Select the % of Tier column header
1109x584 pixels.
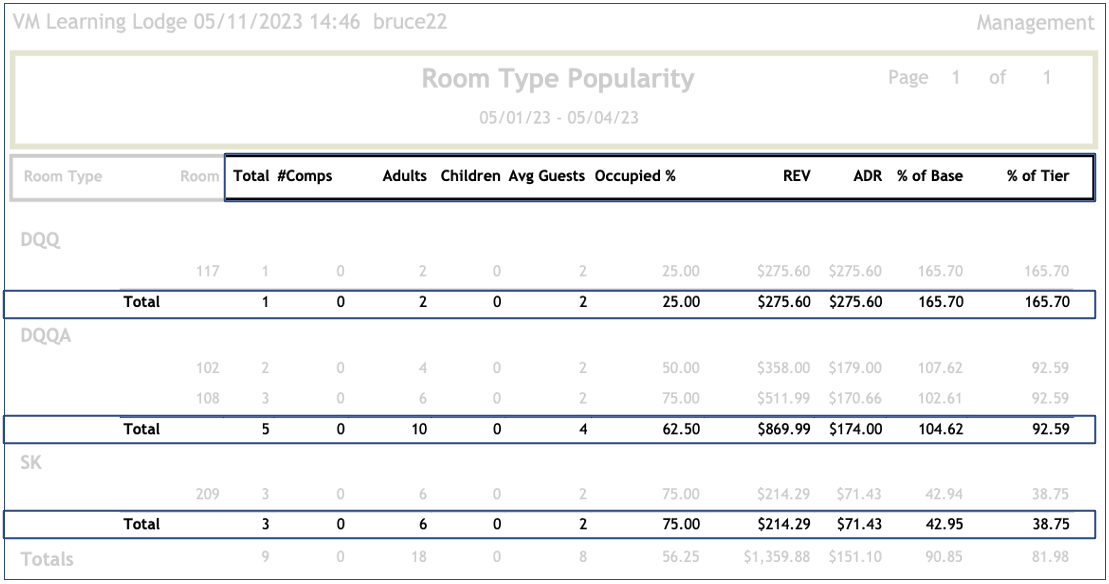1038,176
